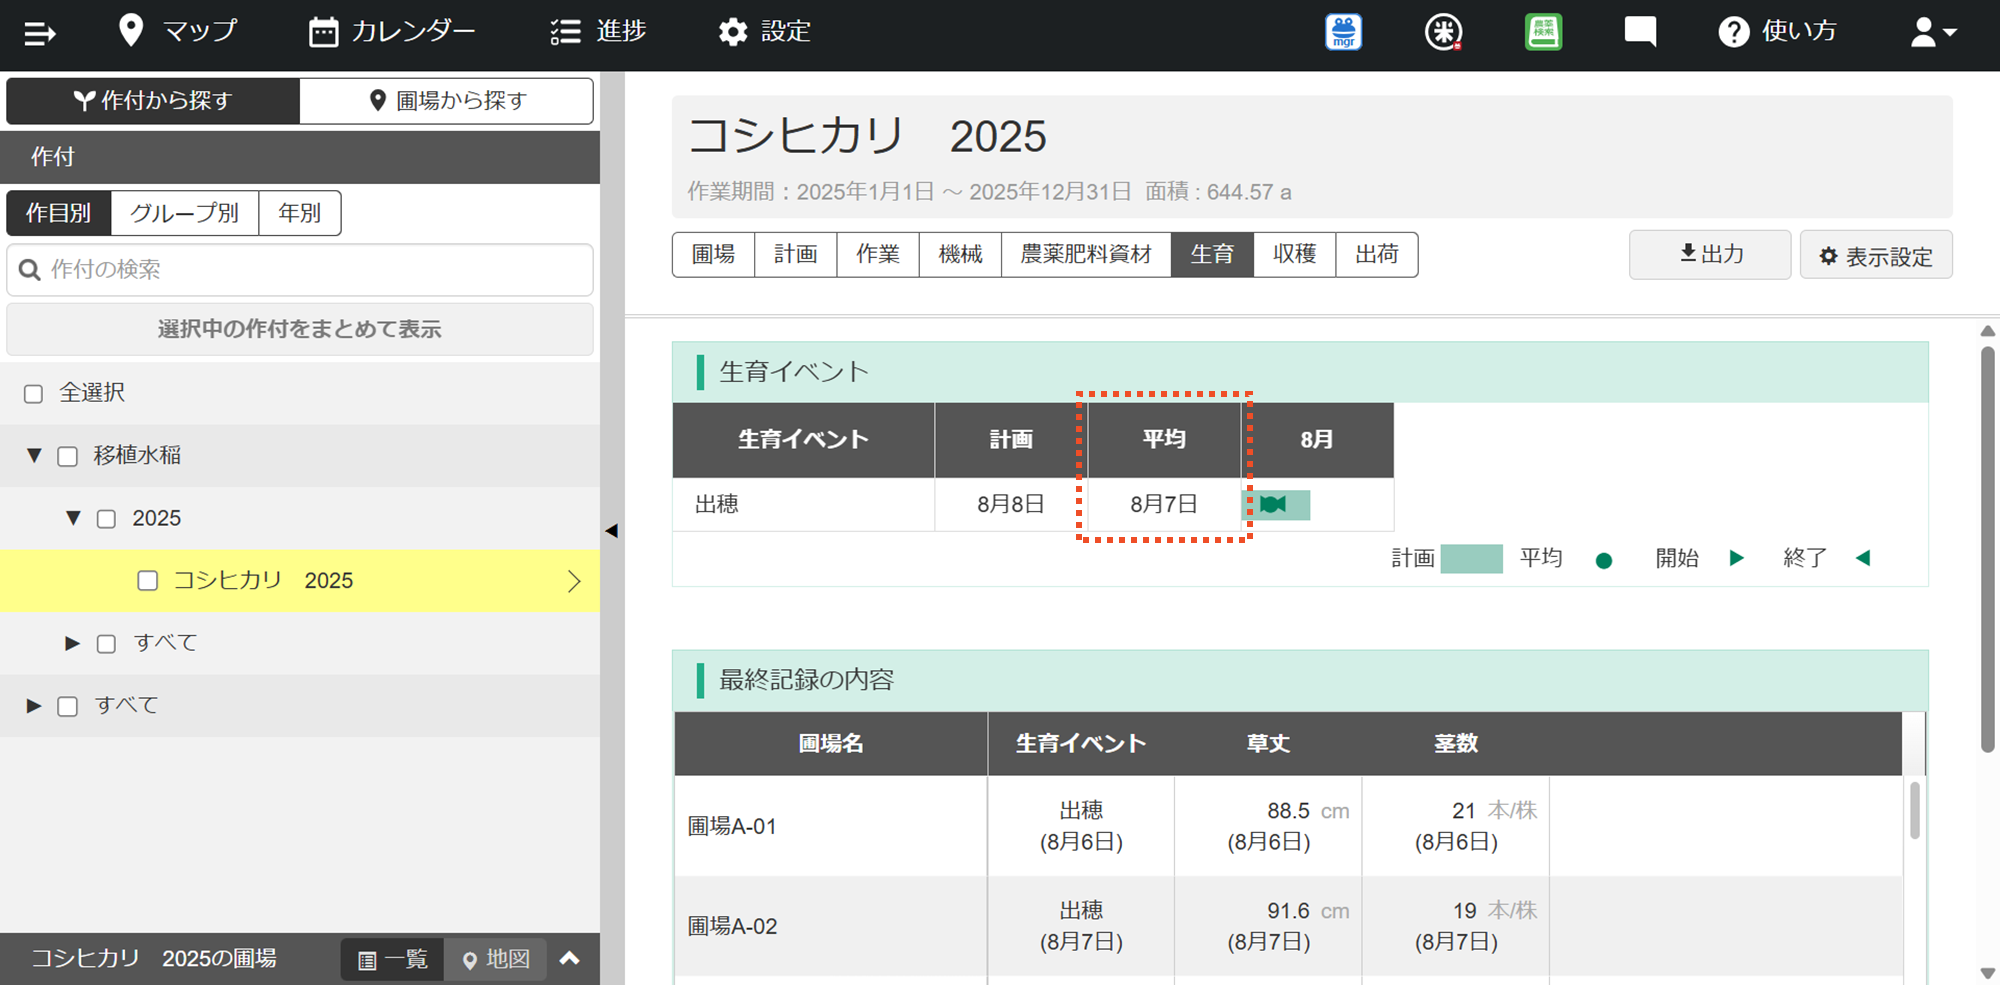Collapse the left sidebar panel arrow

(612, 531)
